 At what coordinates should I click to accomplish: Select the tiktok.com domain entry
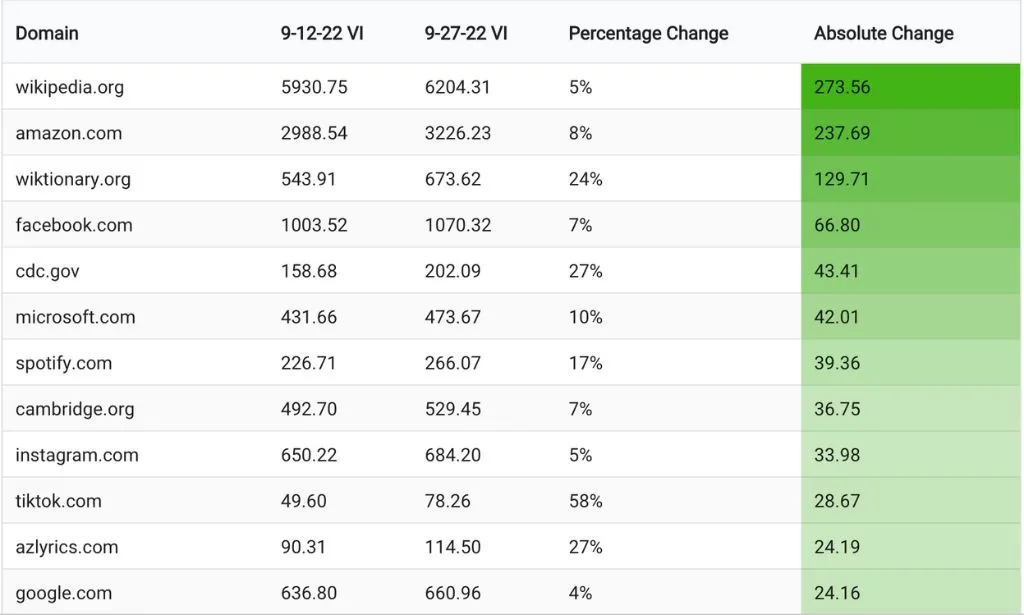[x=58, y=501]
